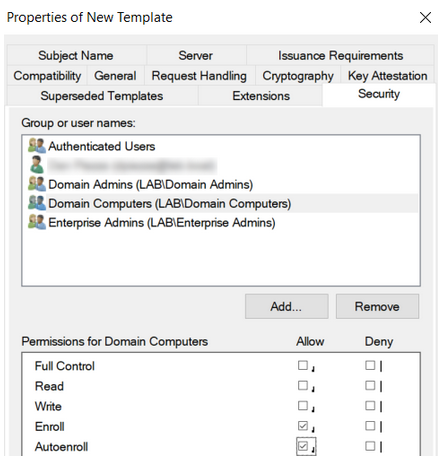Click the Enterprise Admins group icon
Screen dimensions: 438x458
click(37, 222)
